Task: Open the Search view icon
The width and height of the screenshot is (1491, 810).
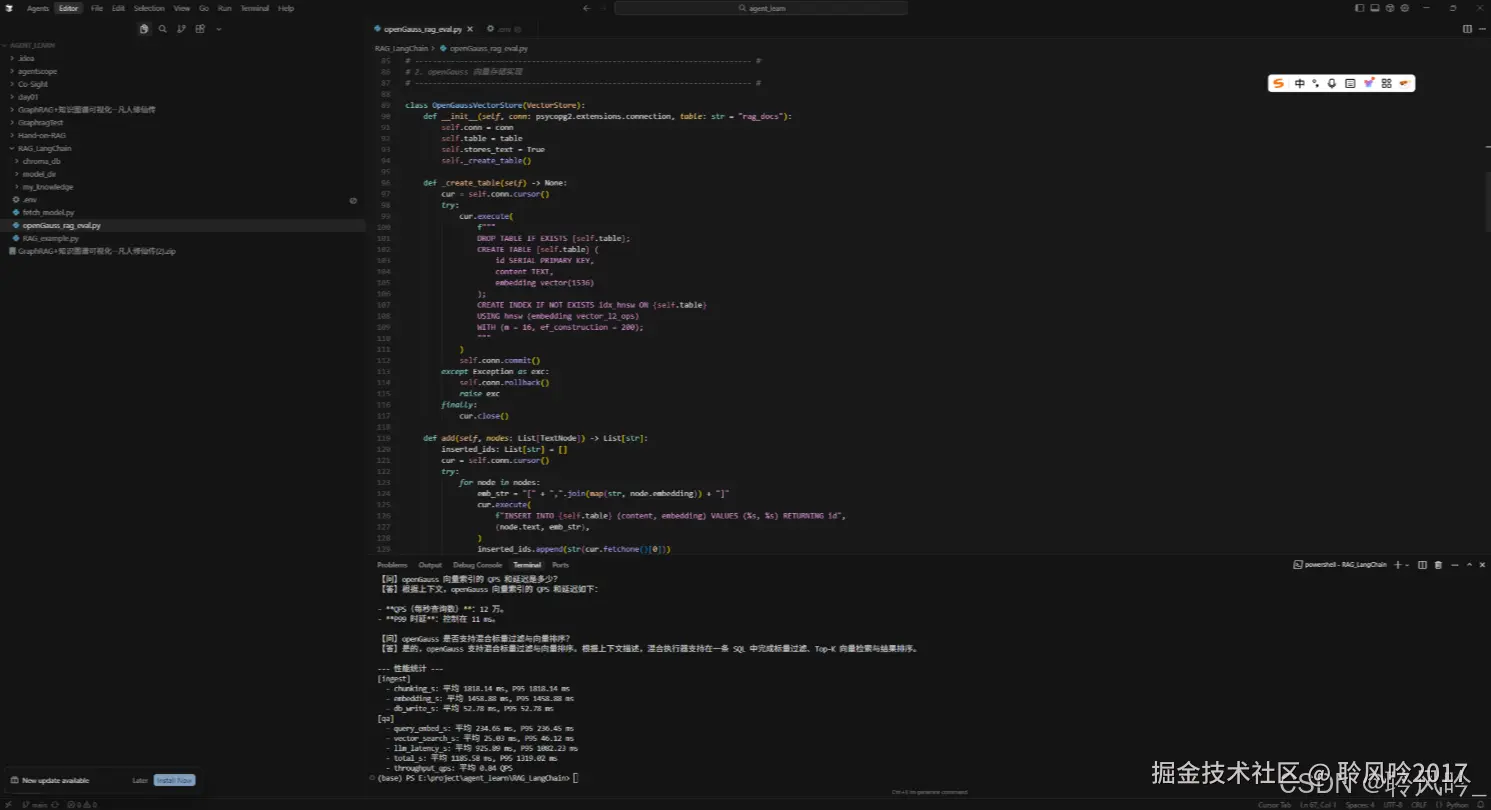Action: pos(162,29)
